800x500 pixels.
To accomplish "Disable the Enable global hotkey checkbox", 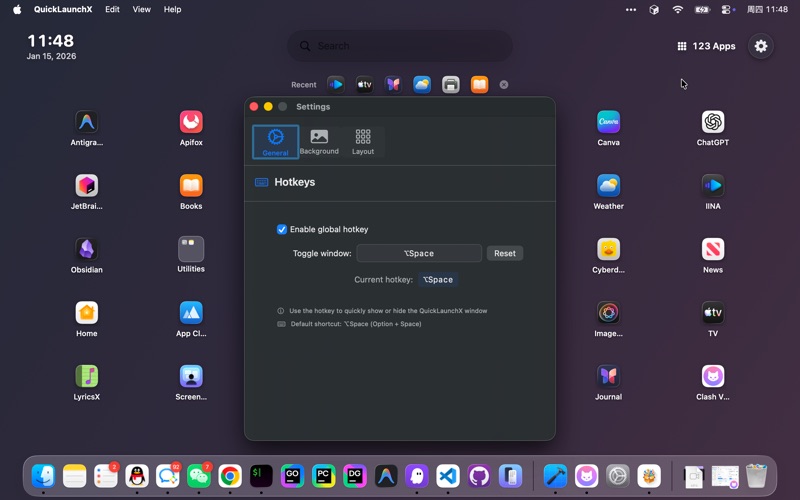I will pyautogui.click(x=282, y=229).
